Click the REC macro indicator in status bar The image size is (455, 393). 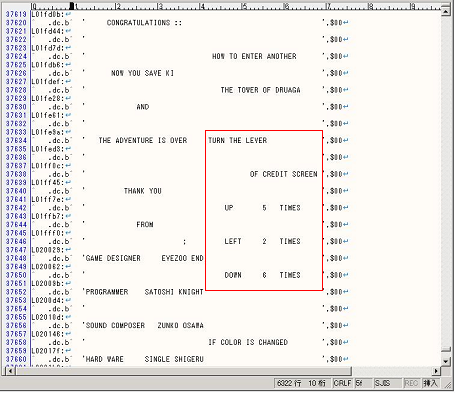point(411,383)
